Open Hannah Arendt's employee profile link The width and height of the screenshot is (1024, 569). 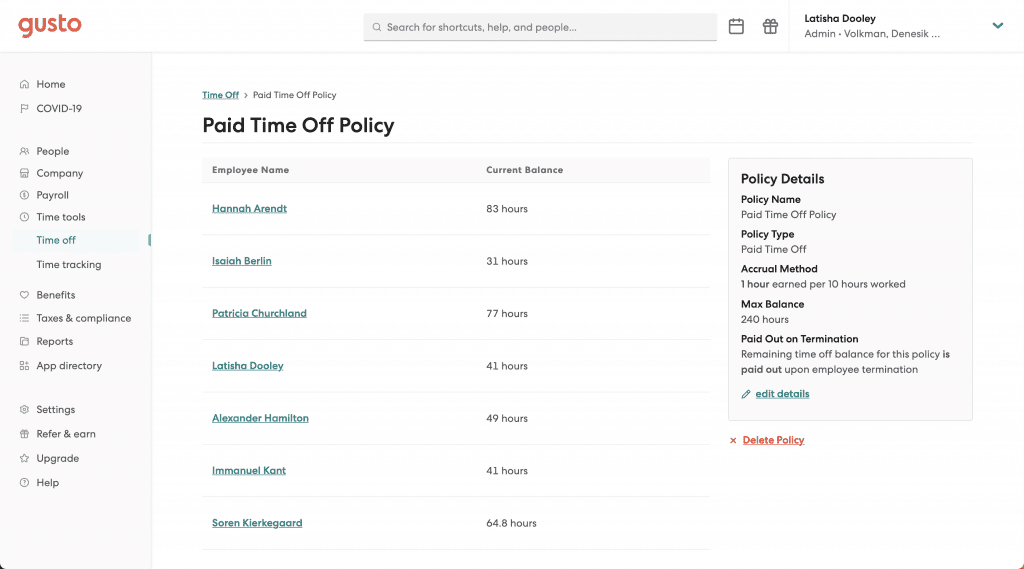coord(249,209)
